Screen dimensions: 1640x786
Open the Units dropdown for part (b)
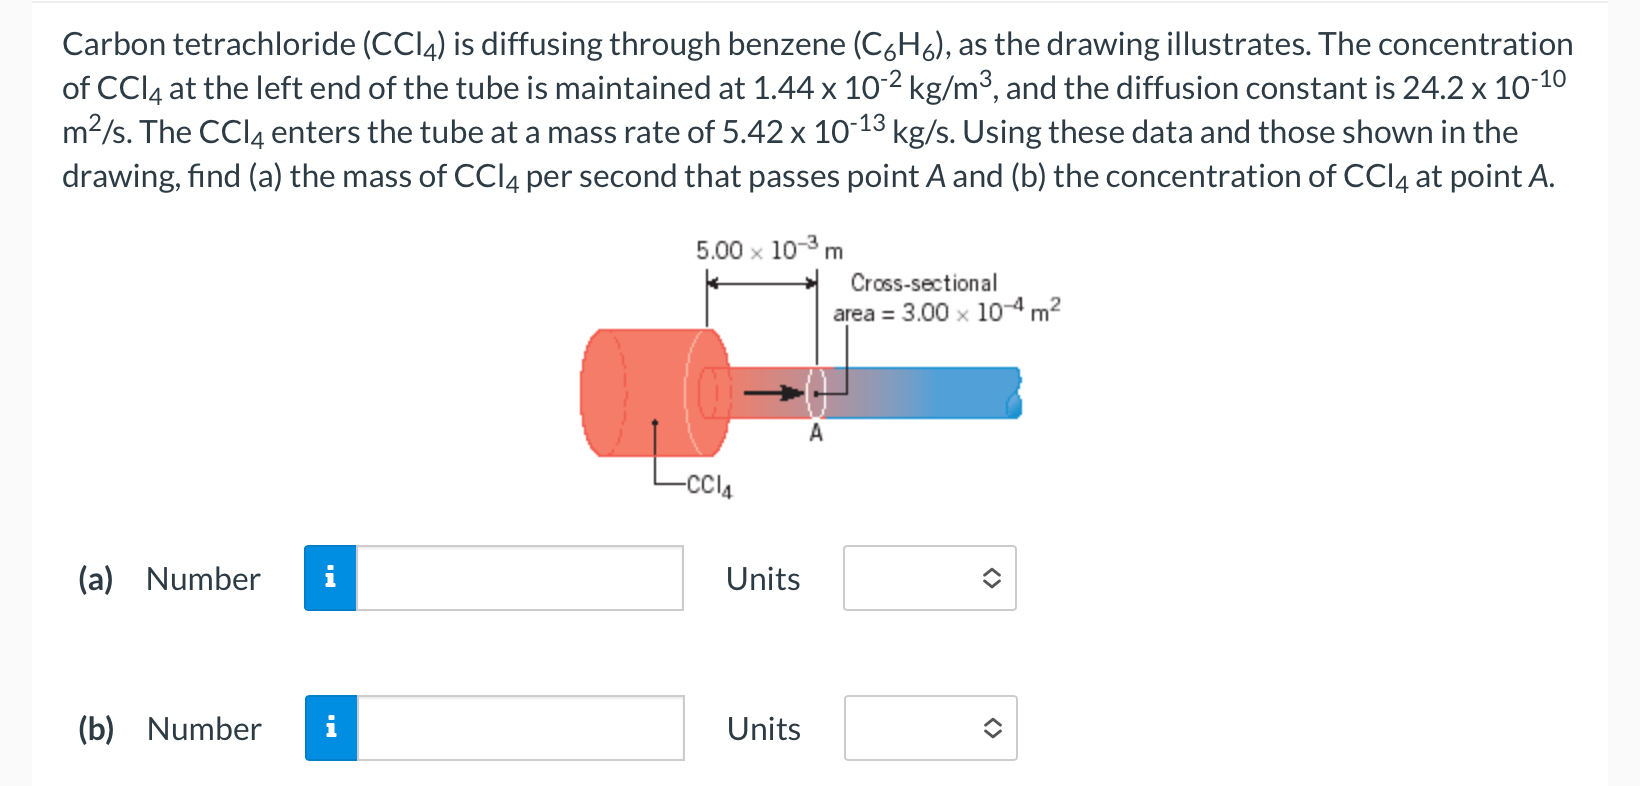tap(928, 728)
